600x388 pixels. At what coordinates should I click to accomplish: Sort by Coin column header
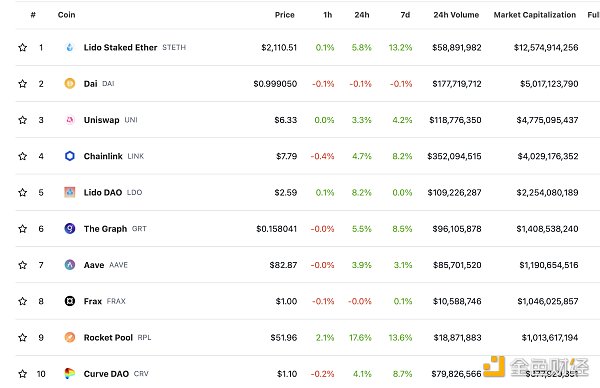[x=67, y=15]
